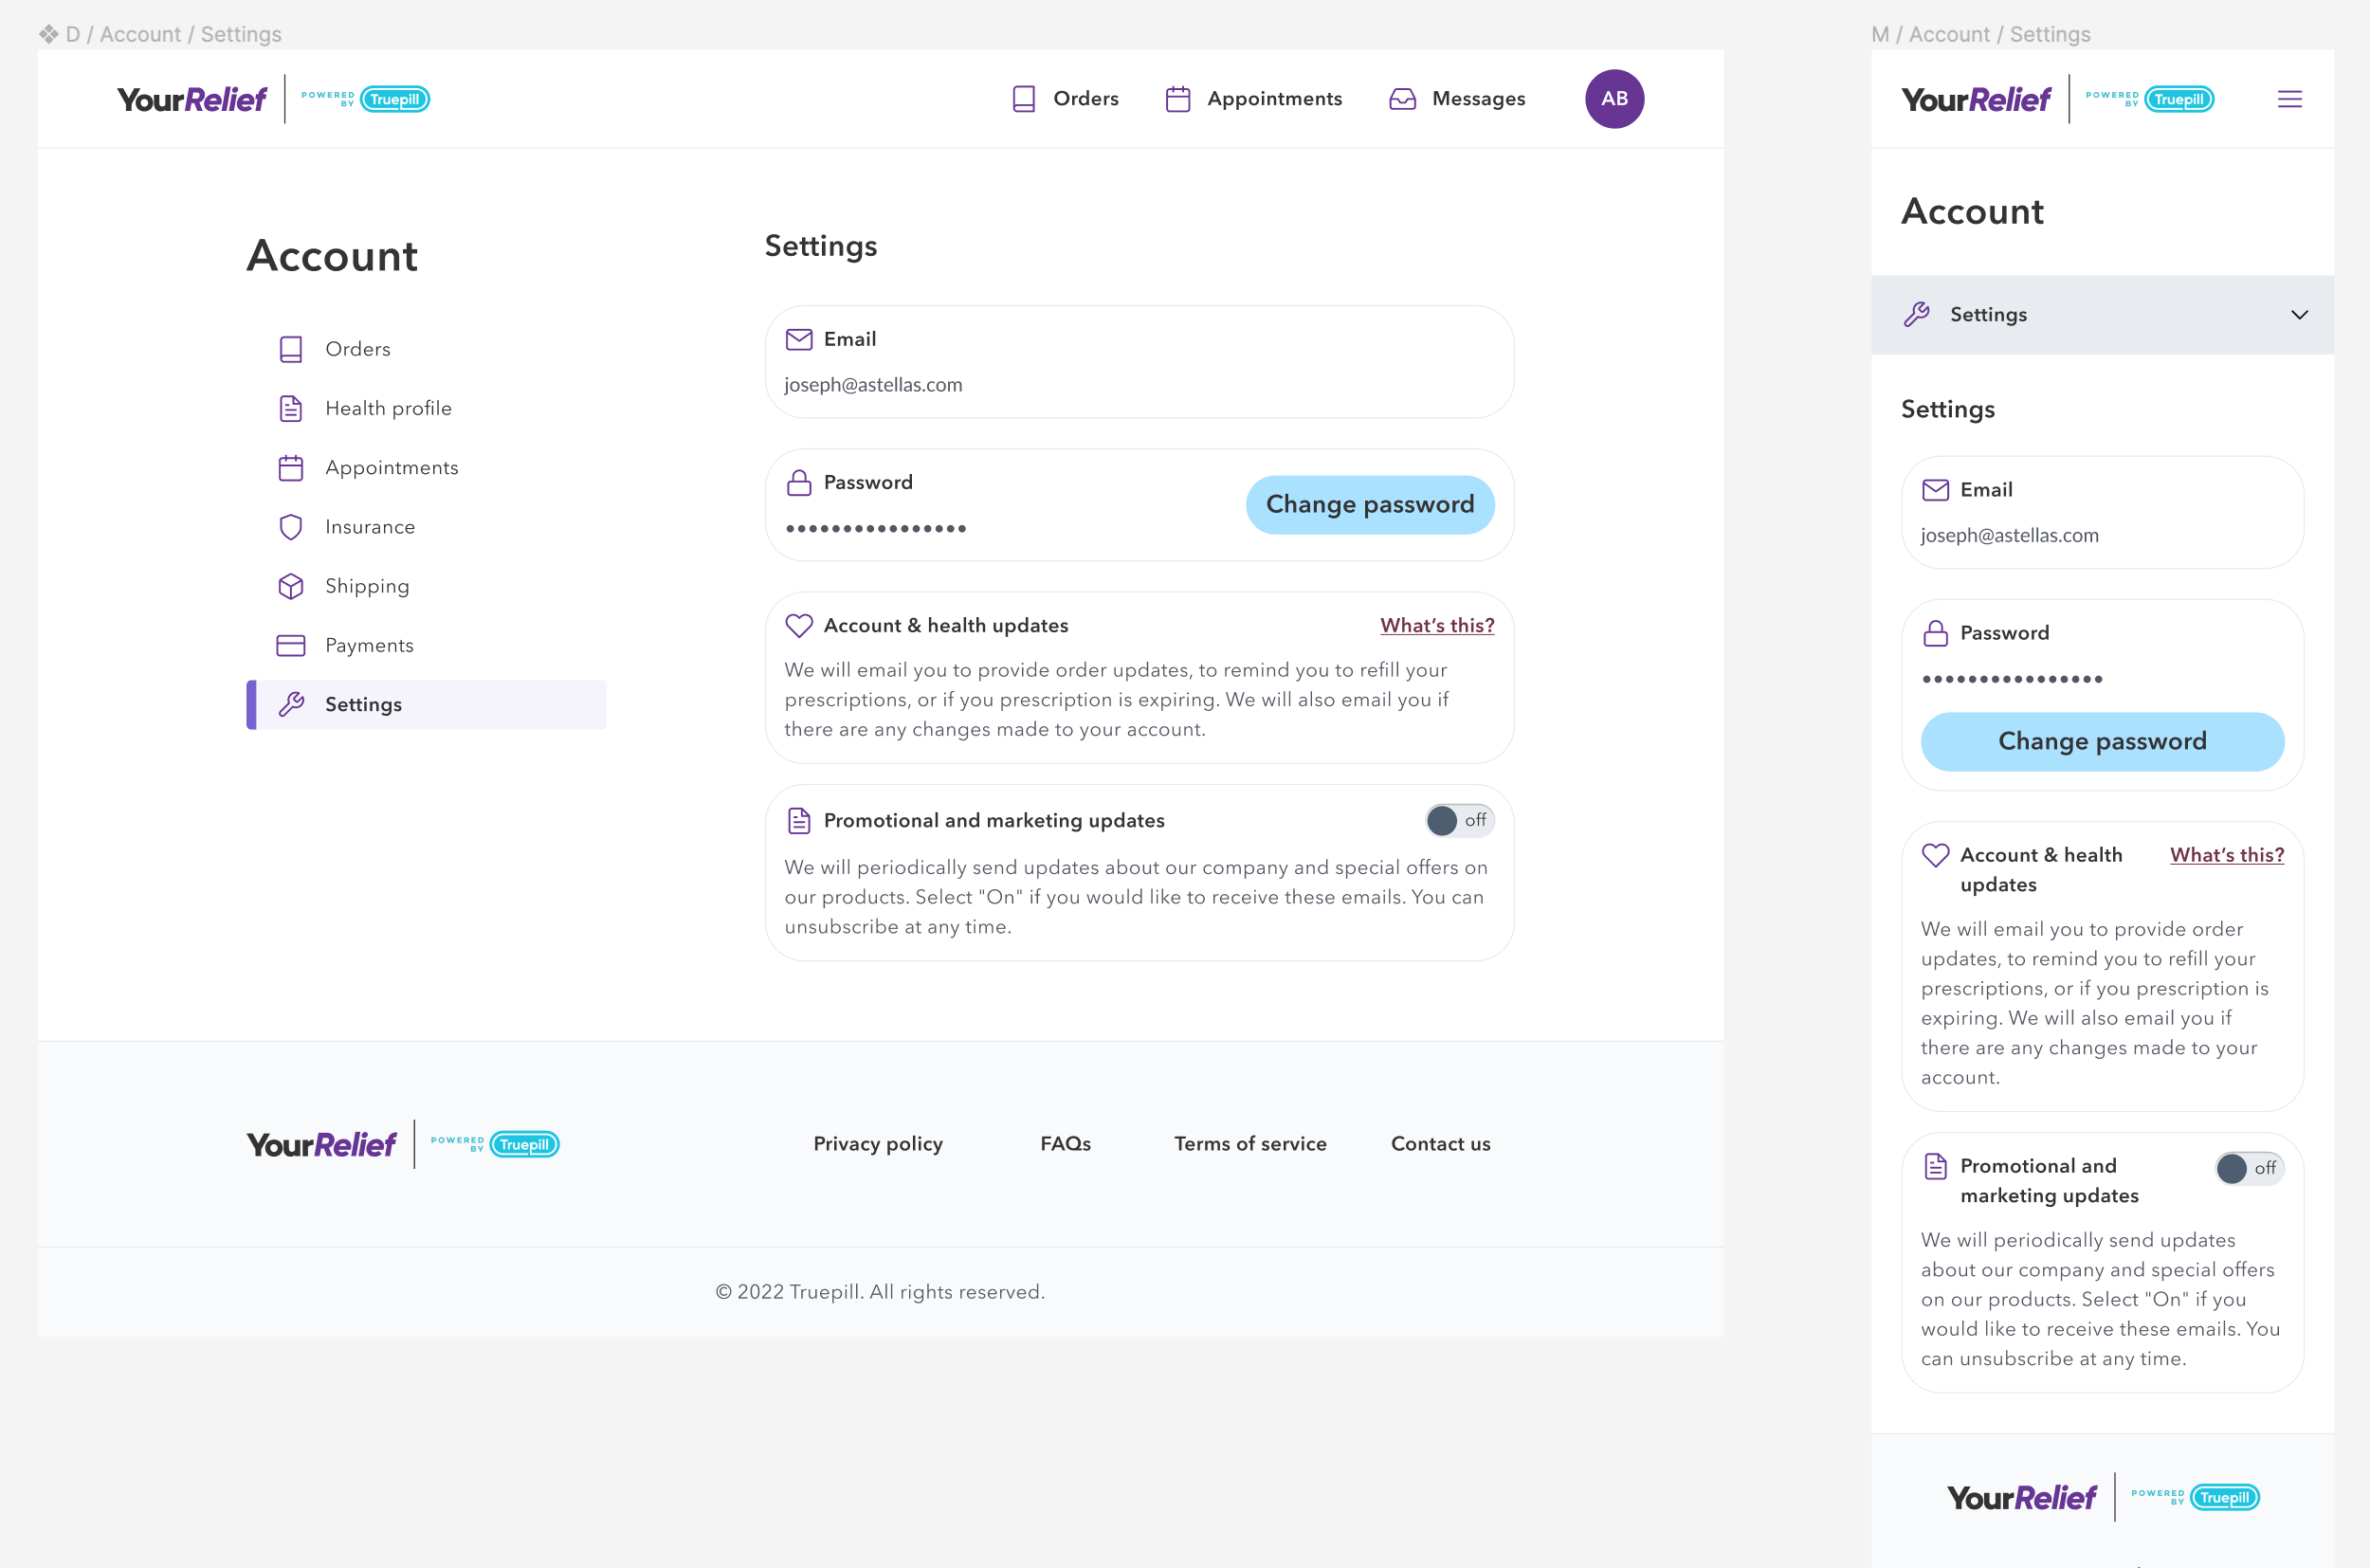Open the mobile hamburger menu icon
Image resolution: width=2370 pixels, height=1568 pixels.
click(2289, 99)
